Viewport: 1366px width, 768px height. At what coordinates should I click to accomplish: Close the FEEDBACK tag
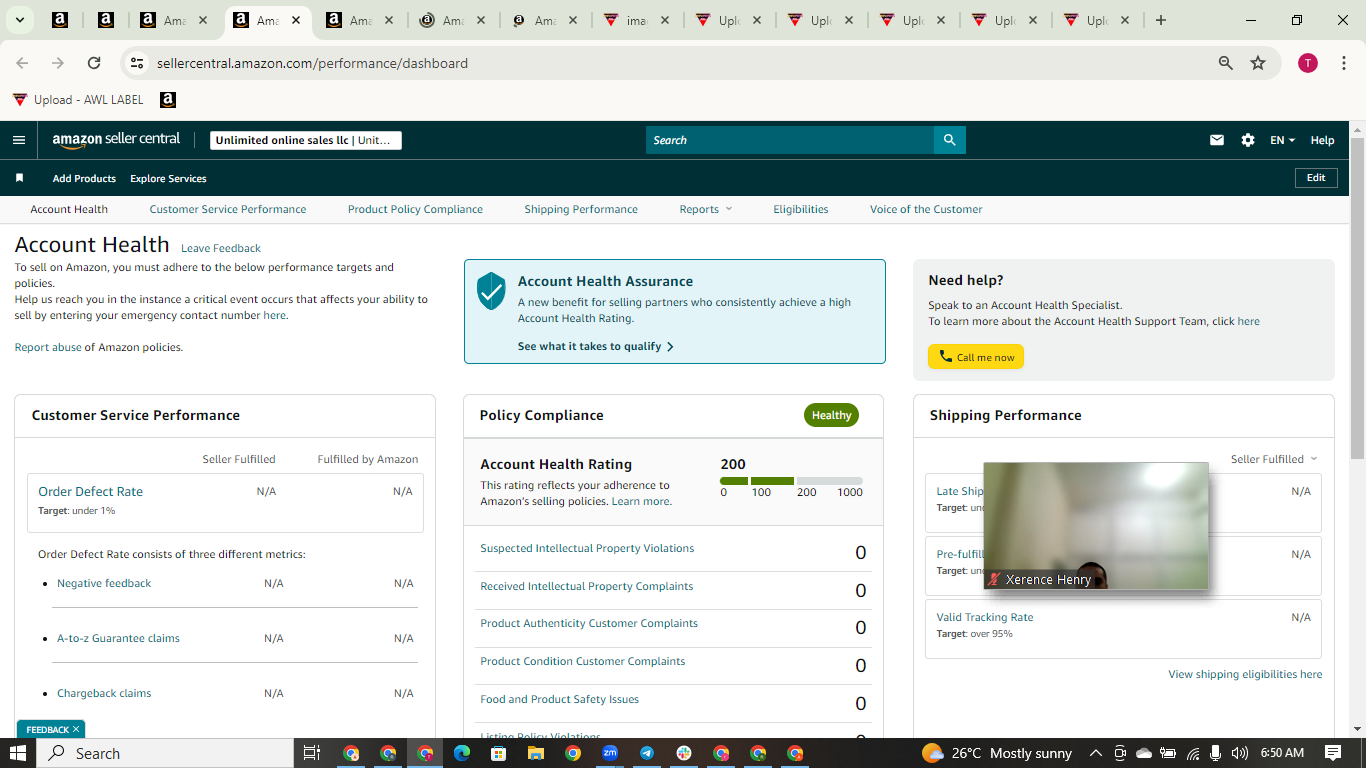(x=76, y=729)
